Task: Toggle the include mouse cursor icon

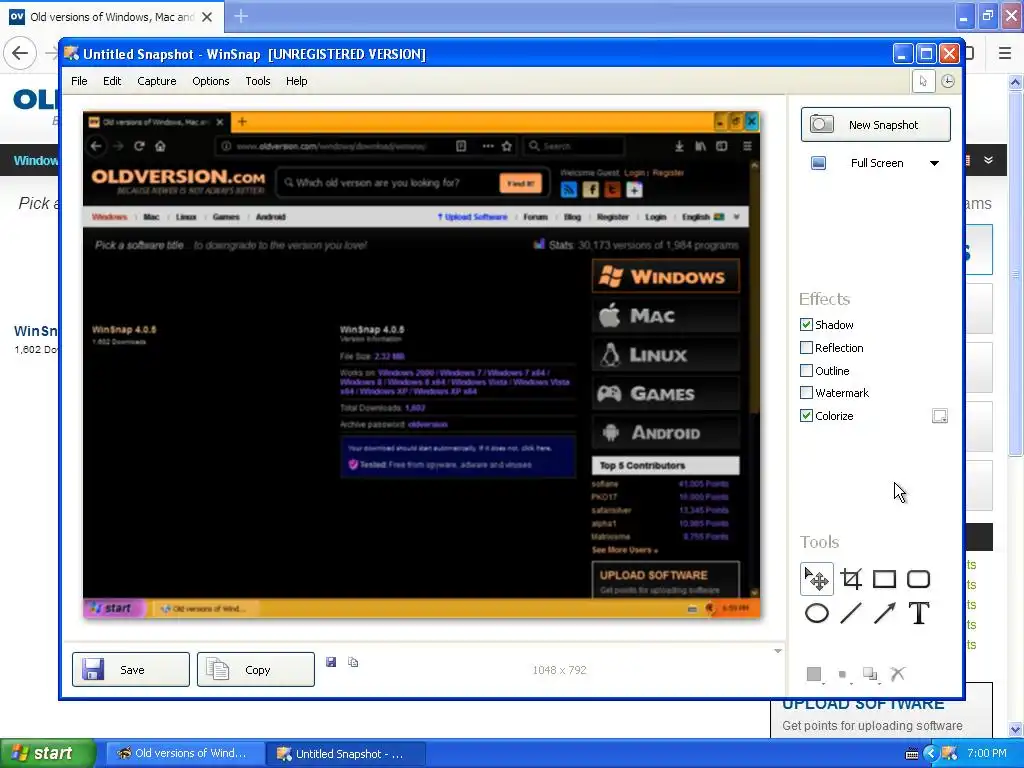Action: coord(923,82)
